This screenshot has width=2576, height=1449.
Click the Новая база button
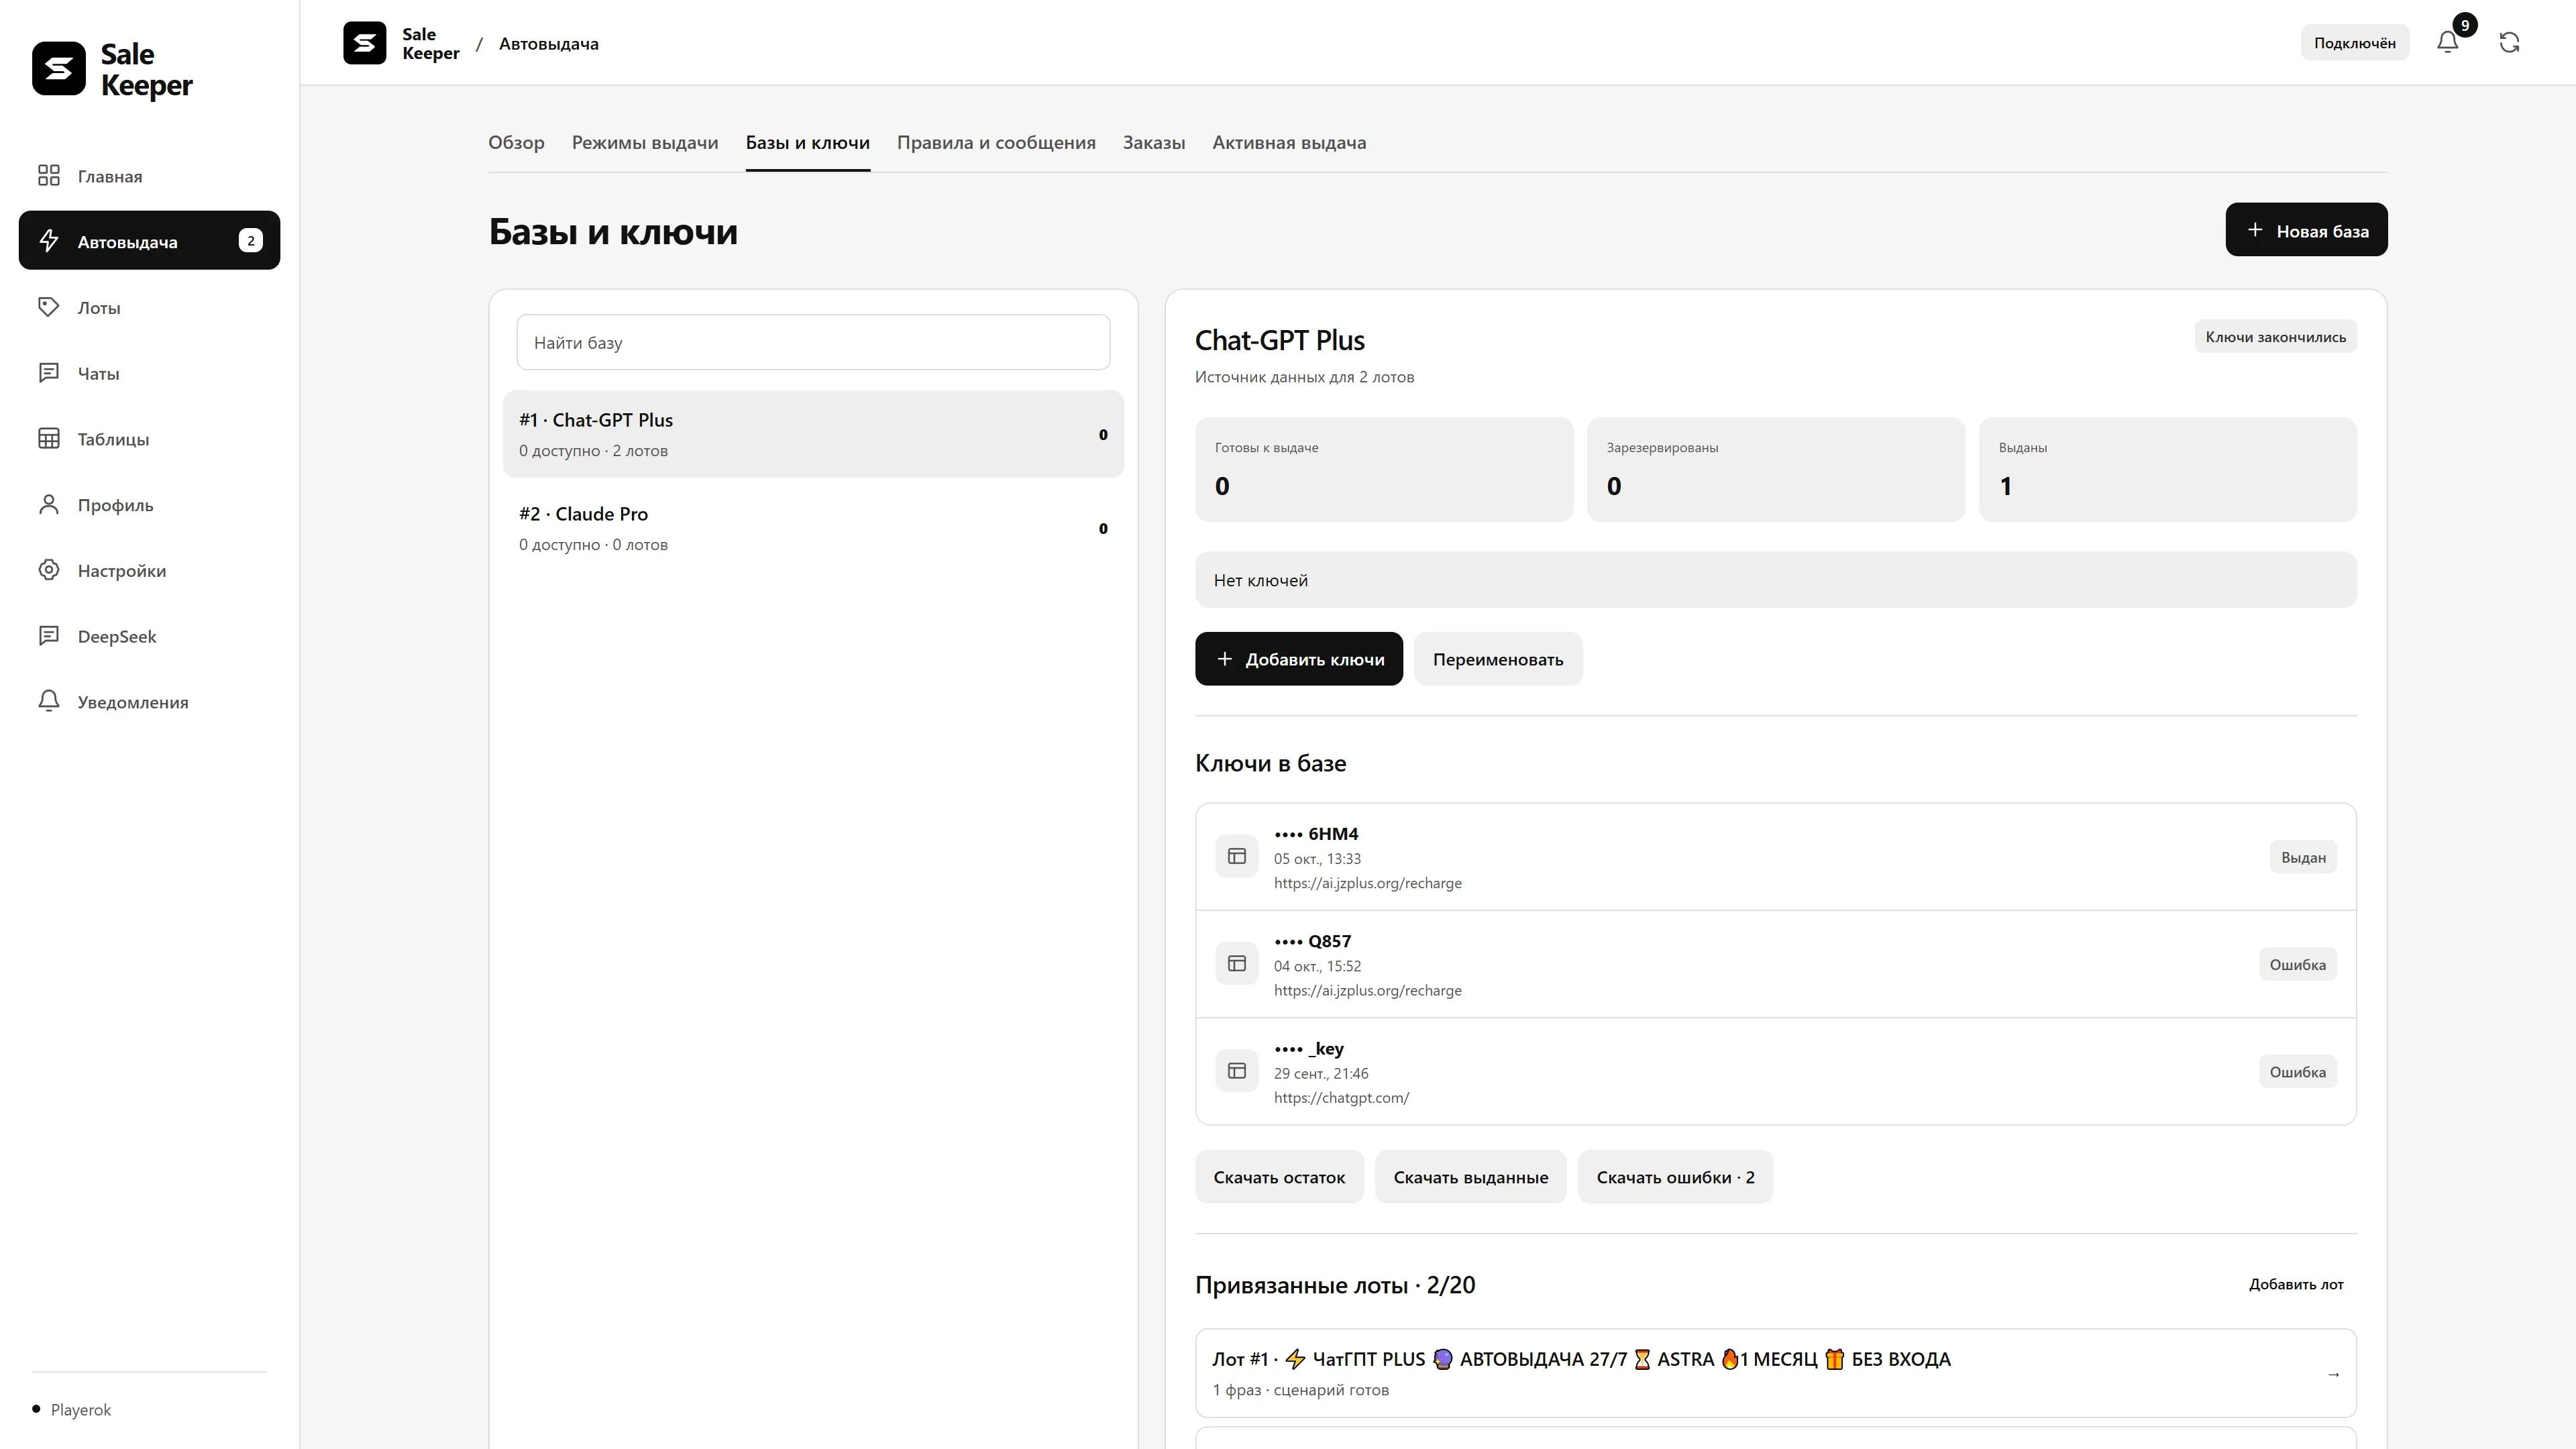click(x=2306, y=230)
